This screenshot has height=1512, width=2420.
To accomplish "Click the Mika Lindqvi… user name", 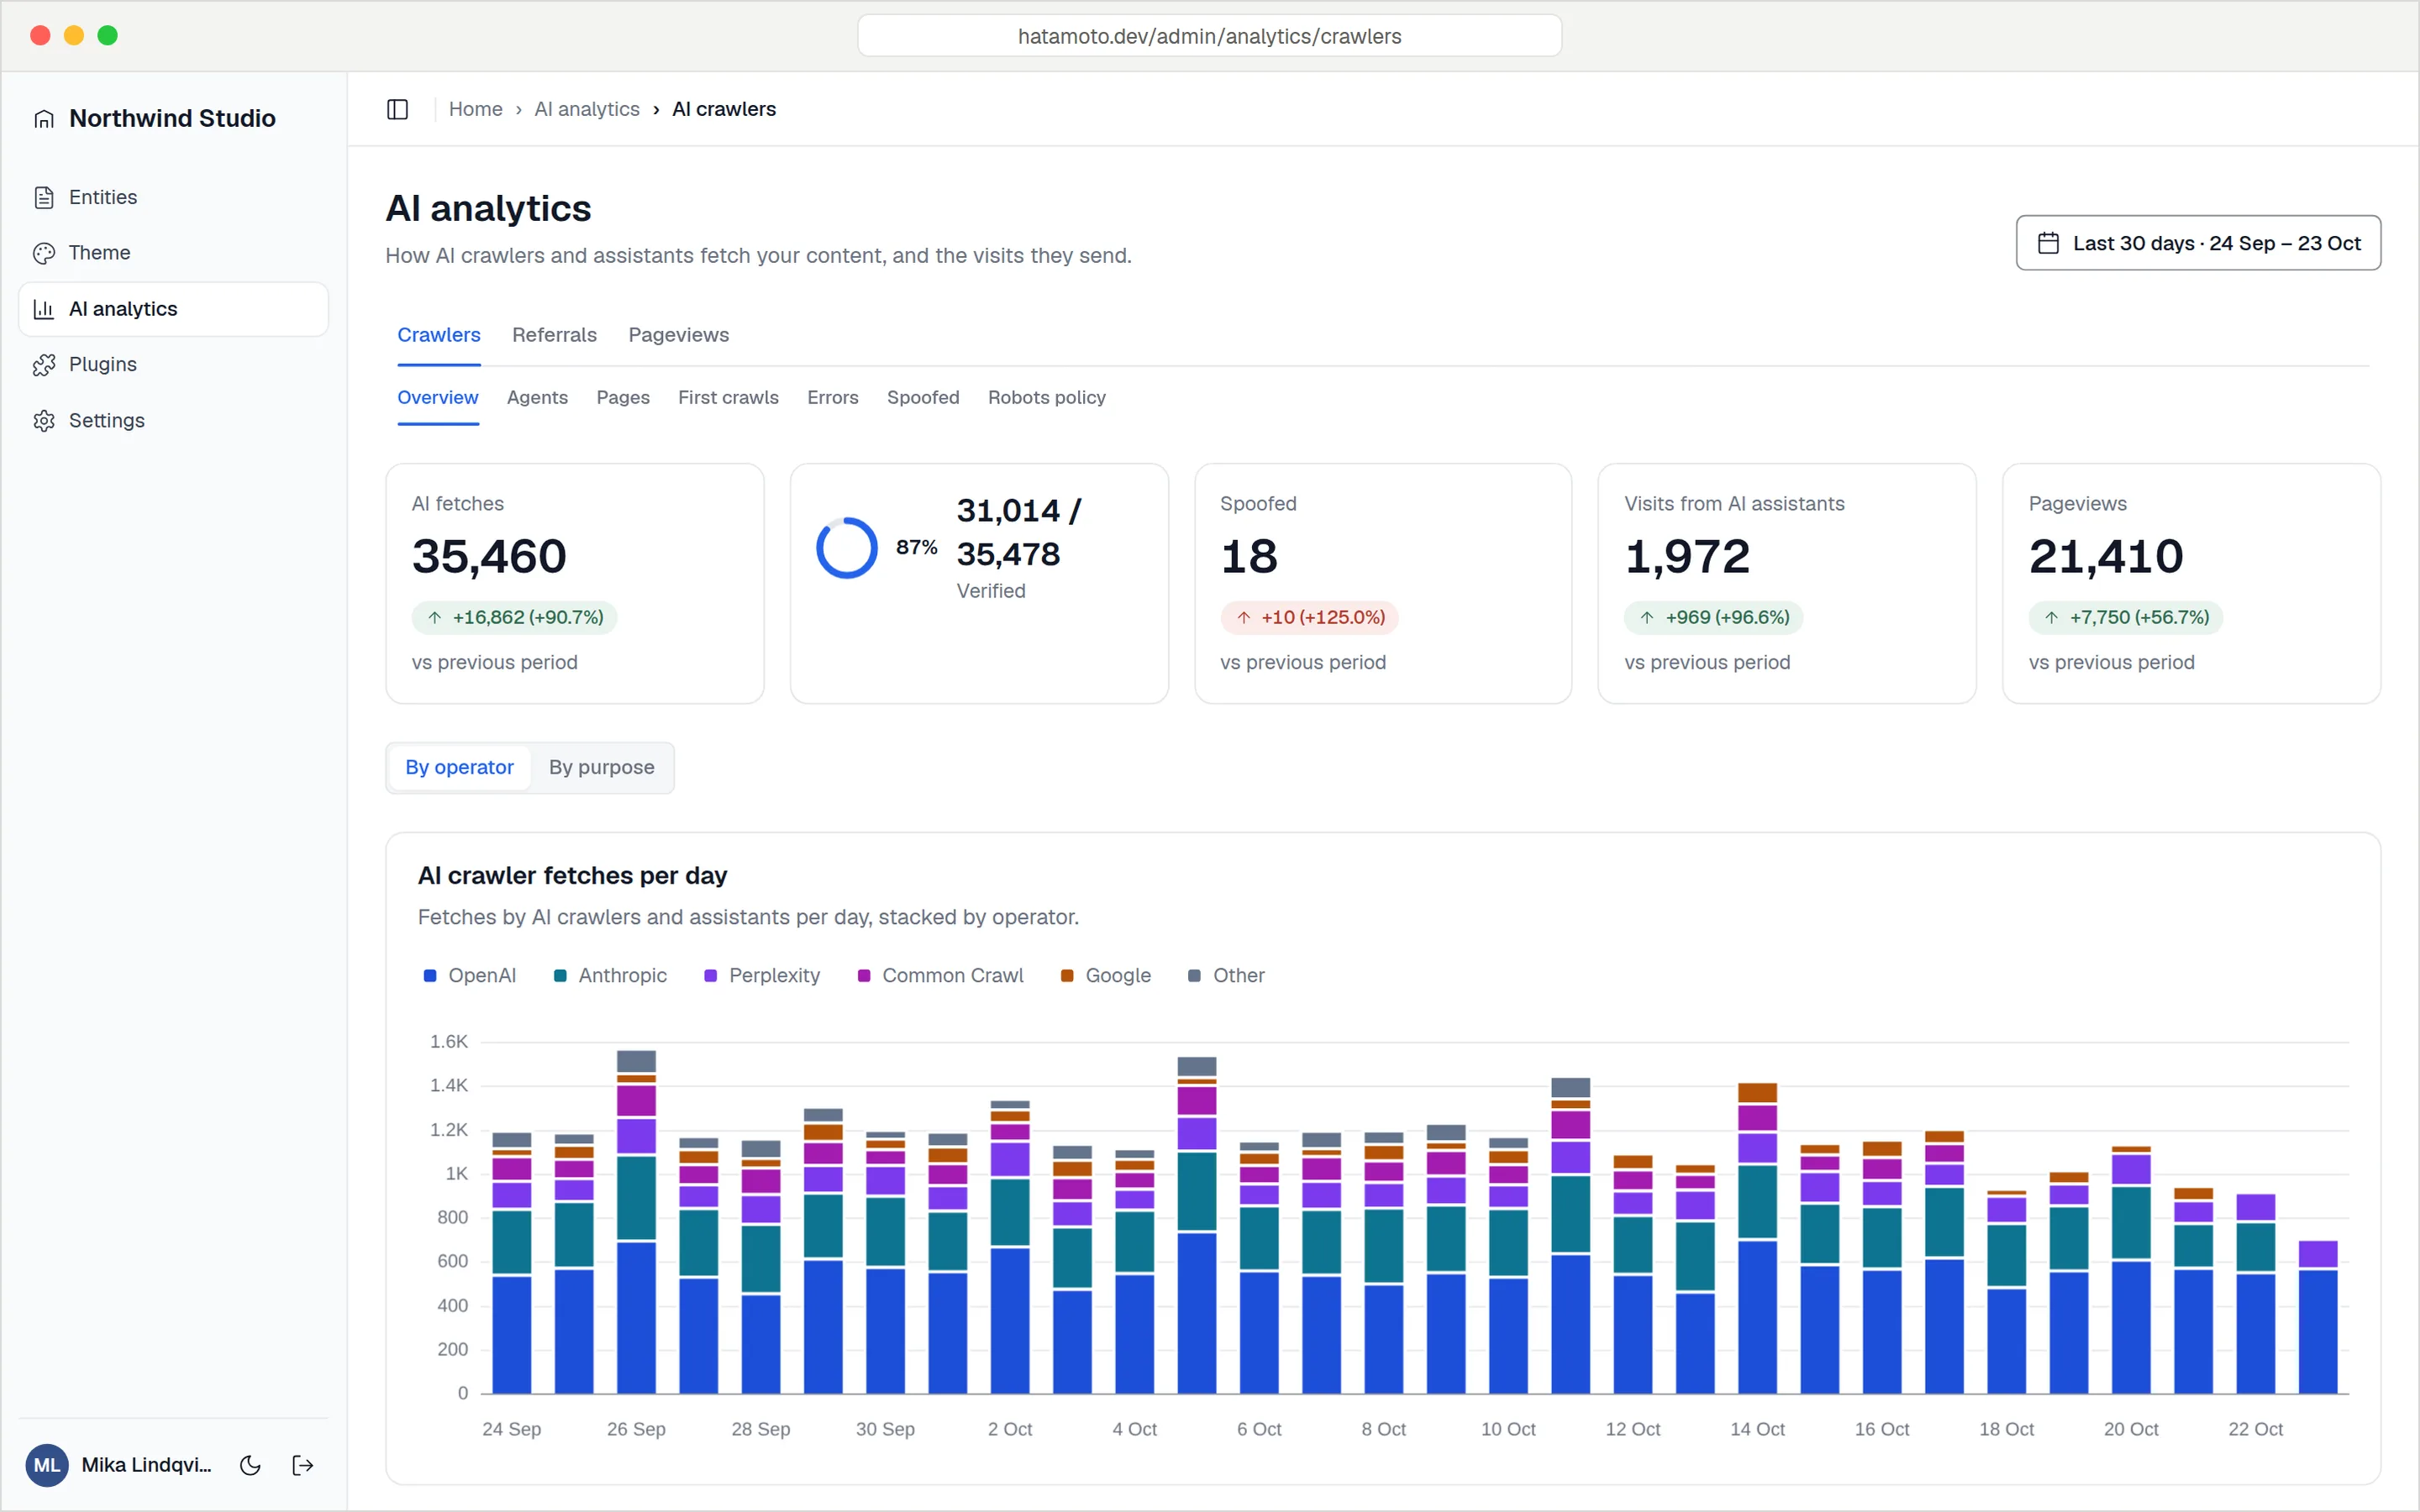I will [146, 1465].
